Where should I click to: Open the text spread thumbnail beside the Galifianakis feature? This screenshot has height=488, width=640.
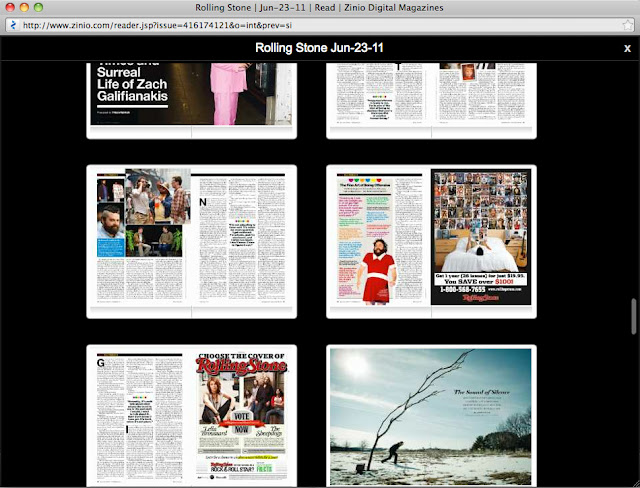(x=431, y=101)
